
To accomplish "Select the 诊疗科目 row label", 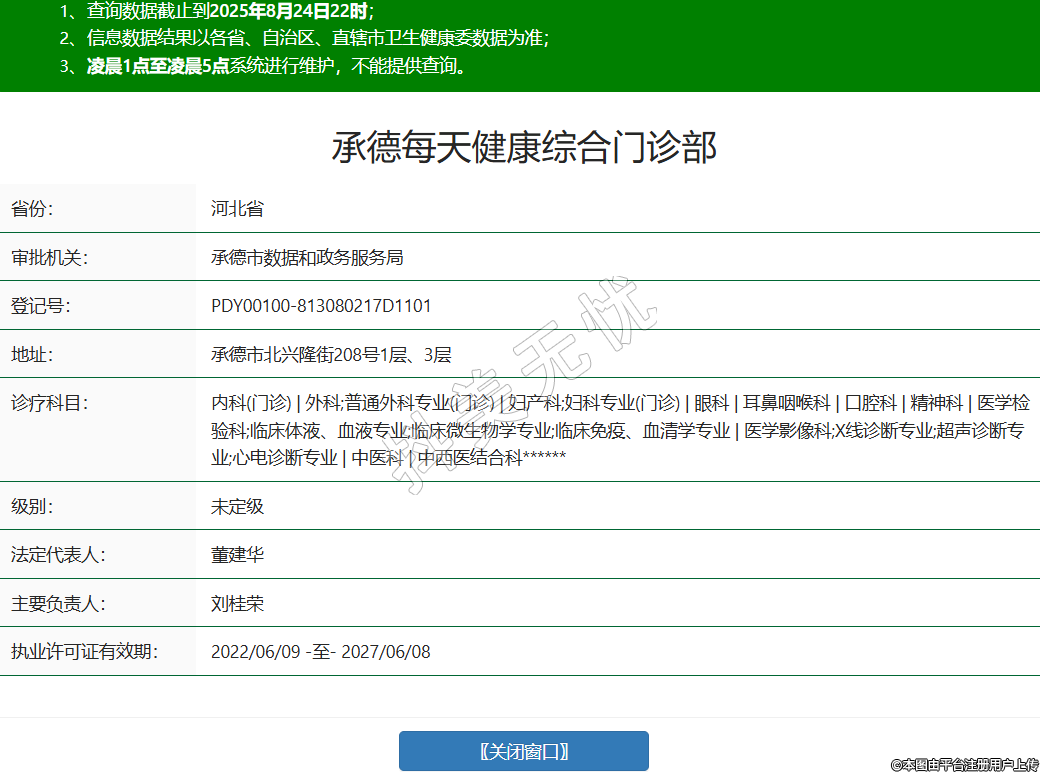I will (50, 403).
